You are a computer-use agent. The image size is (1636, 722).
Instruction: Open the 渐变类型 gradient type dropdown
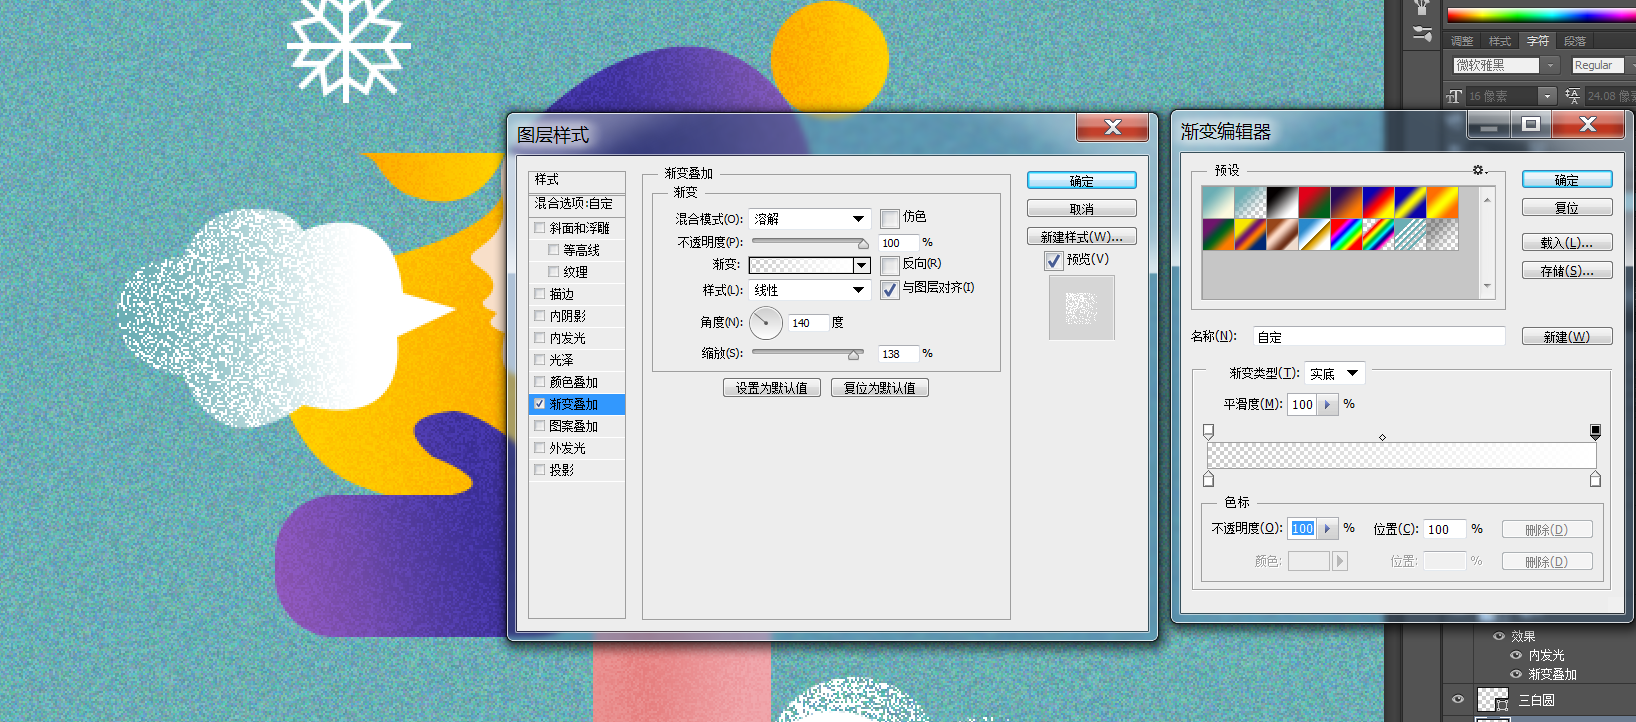(x=1335, y=373)
